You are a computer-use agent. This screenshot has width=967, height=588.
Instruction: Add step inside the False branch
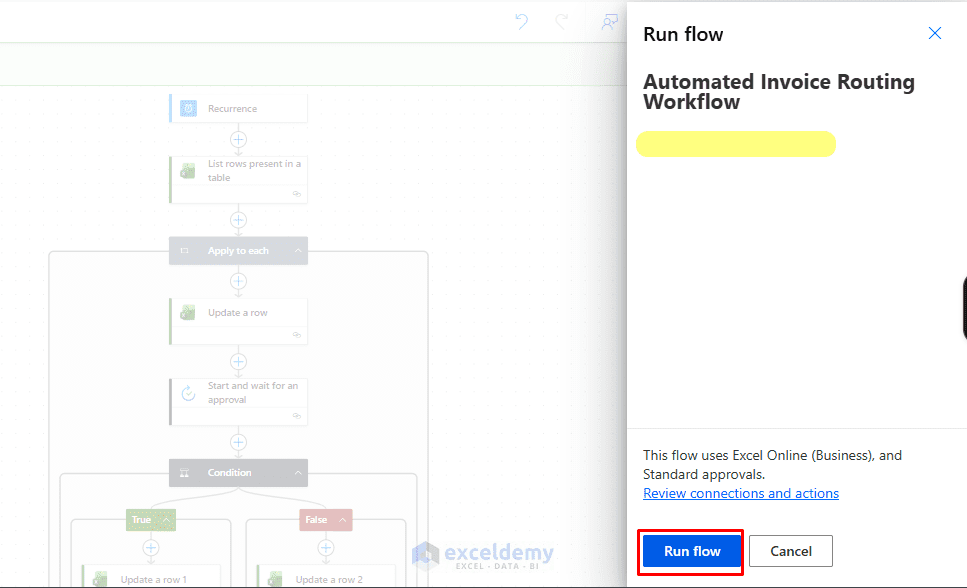point(326,547)
